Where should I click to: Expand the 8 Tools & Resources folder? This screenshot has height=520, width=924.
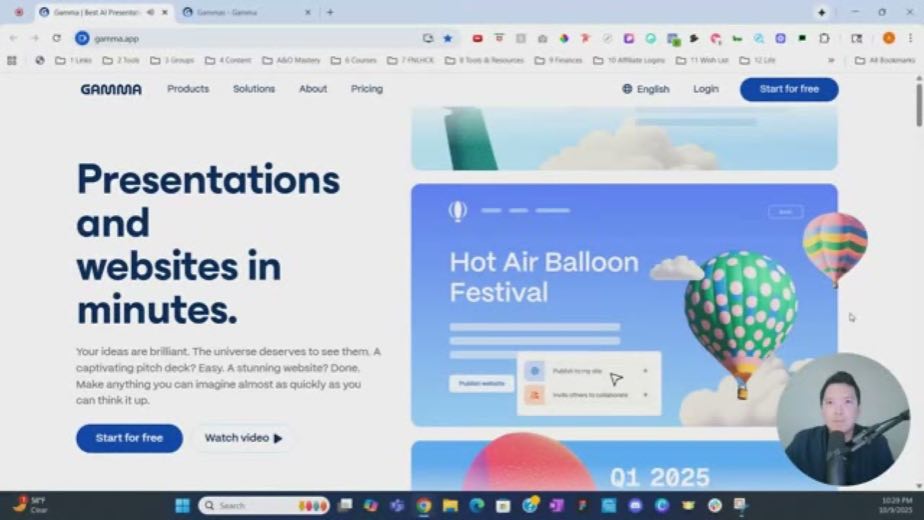coord(484,60)
